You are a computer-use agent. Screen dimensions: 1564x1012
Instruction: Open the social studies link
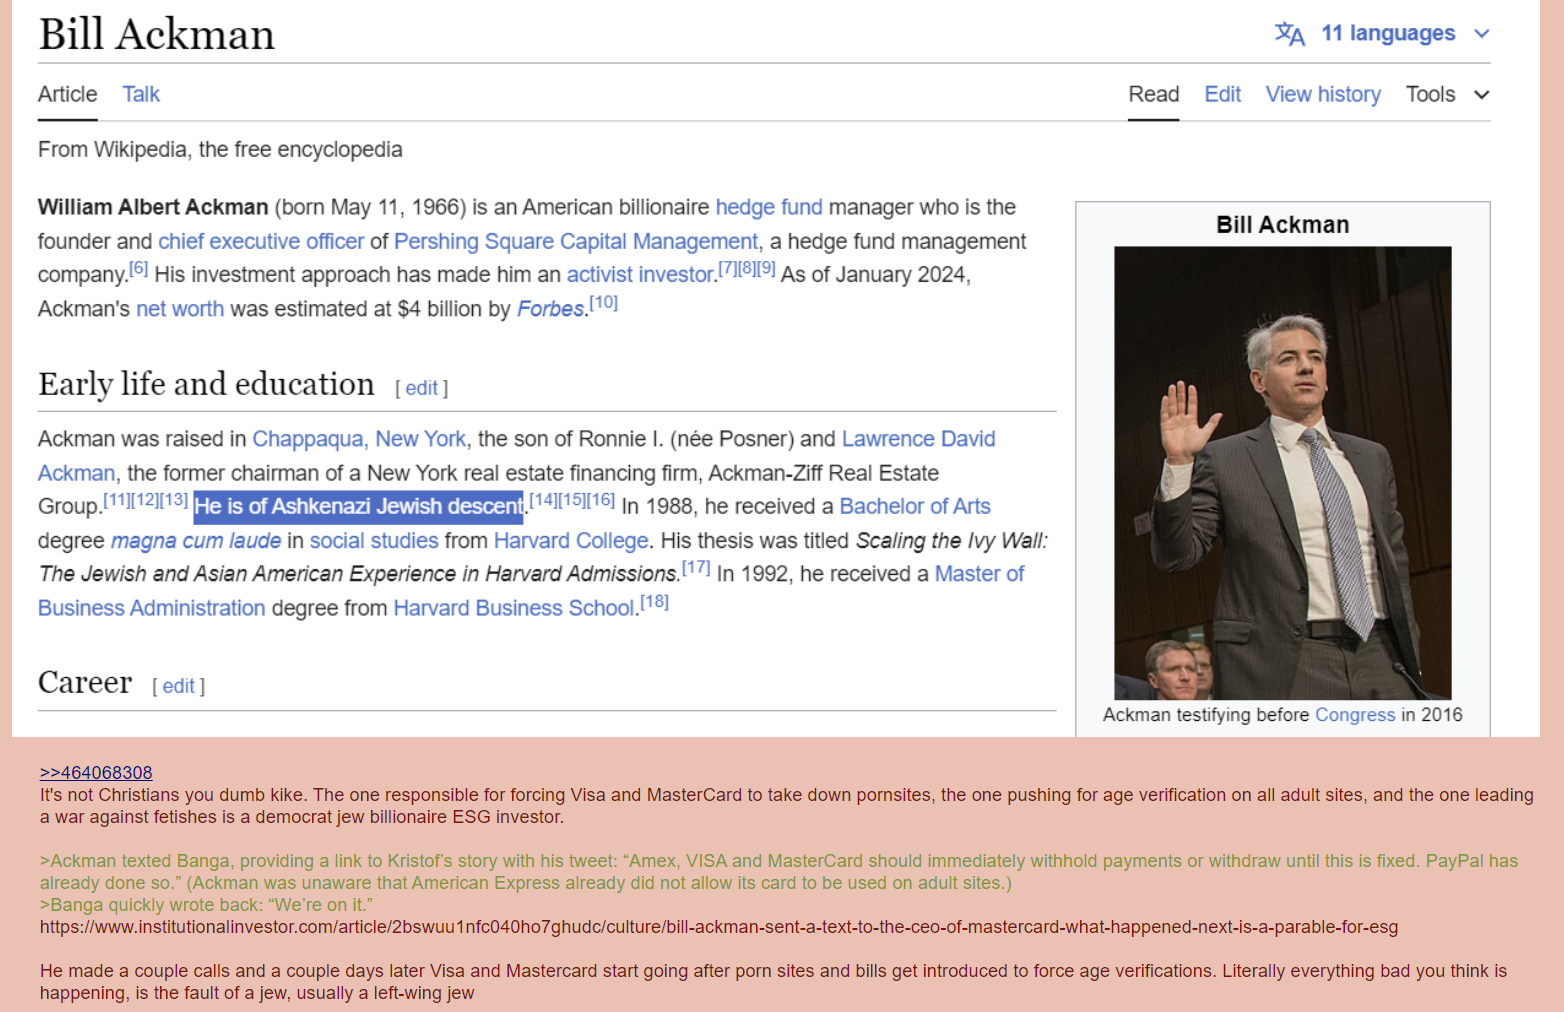374,540
